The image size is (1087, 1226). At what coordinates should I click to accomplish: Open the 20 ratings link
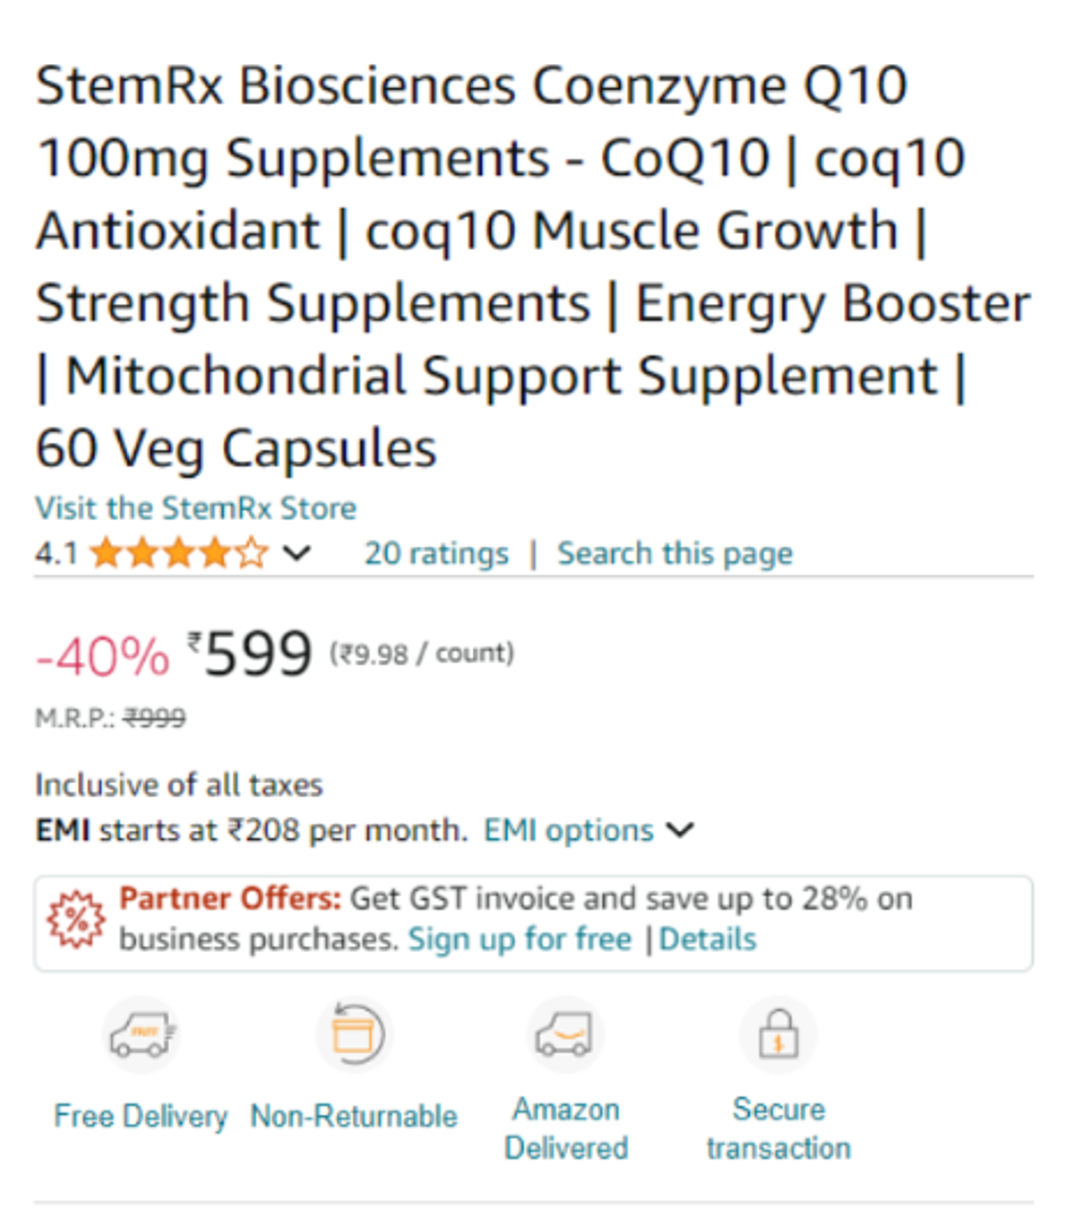[x=436, y=553]
